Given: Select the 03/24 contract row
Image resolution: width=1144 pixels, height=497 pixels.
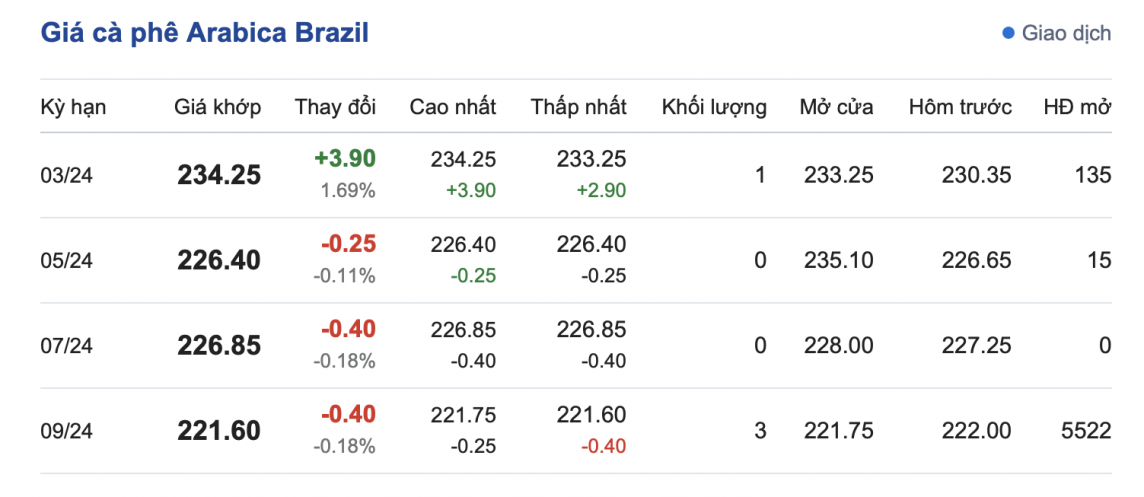Looking at the screenshot, I should pyautogui.click(x=66, y=176).
